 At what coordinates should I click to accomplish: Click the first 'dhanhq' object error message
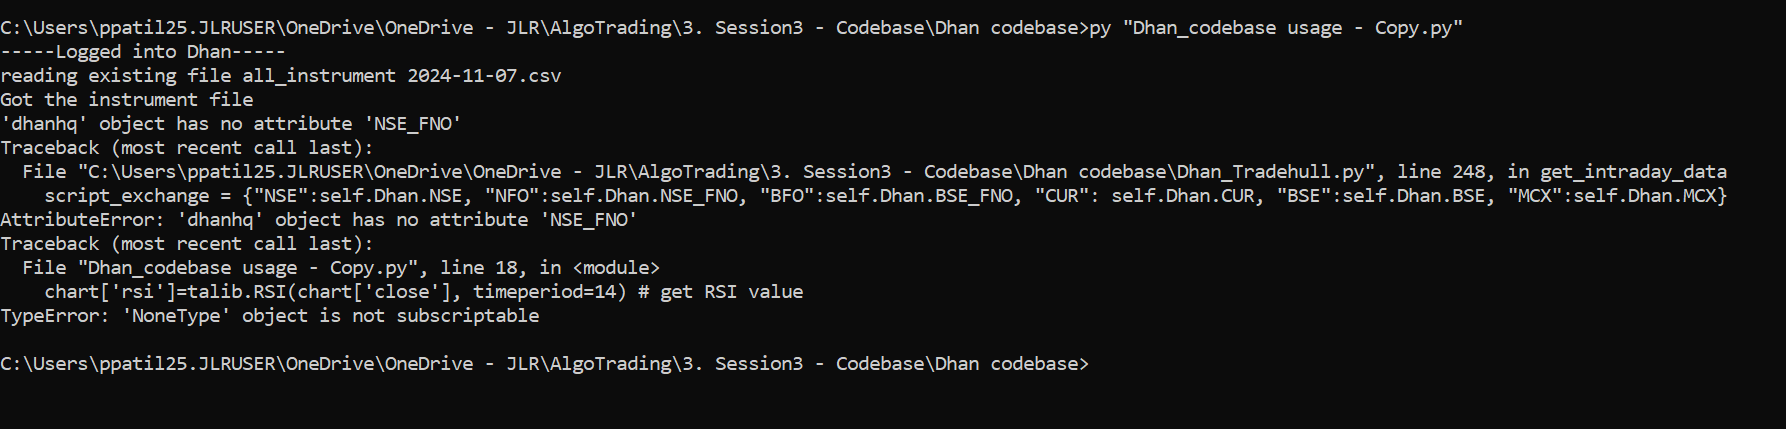pos(231,124)
